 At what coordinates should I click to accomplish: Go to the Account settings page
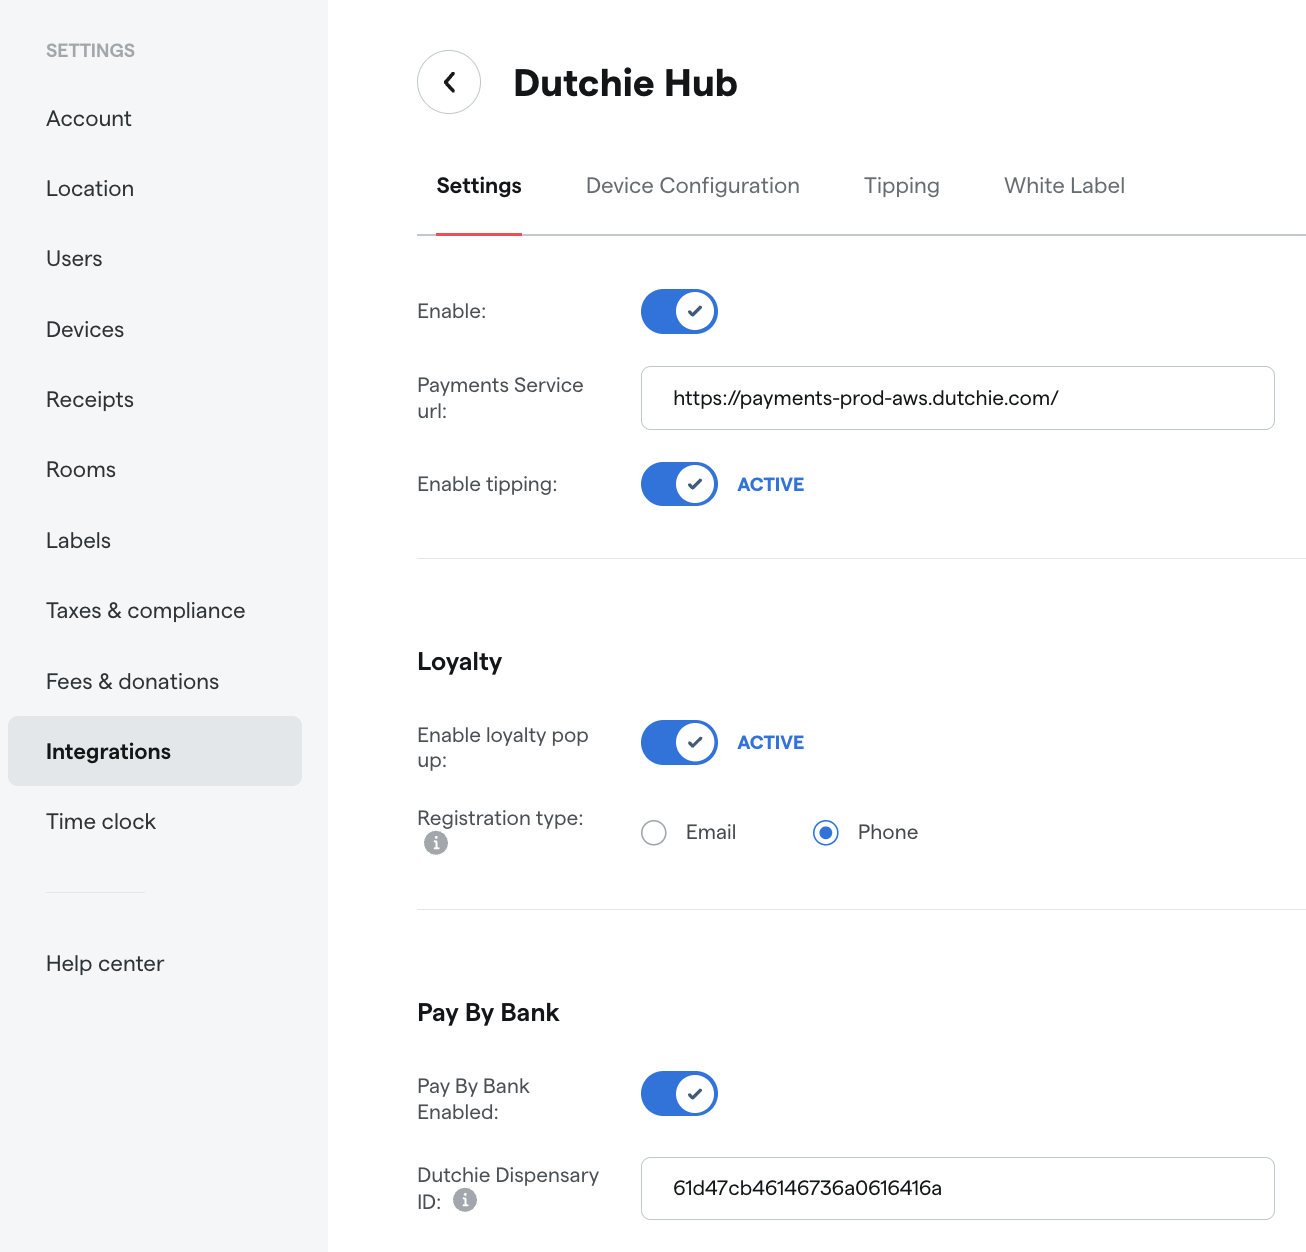(x=88, y=118)
